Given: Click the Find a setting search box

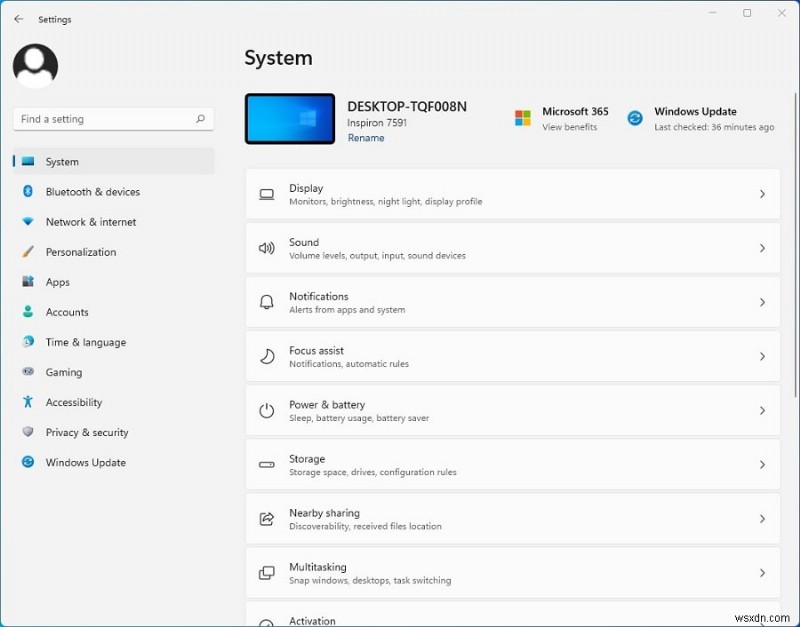Looking at the screenshot, I should tap(113, 119).
